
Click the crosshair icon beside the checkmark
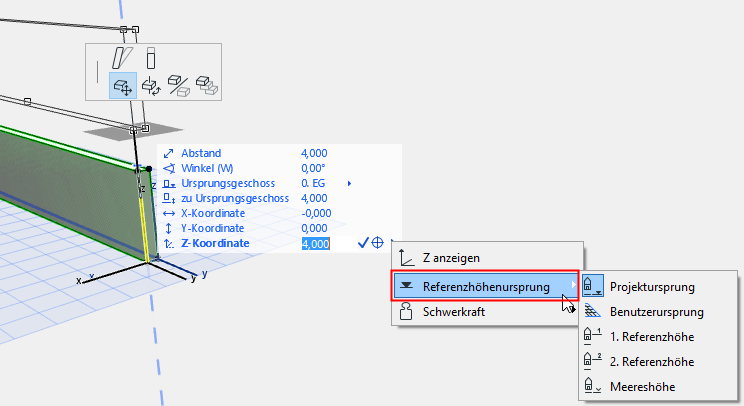378,243
